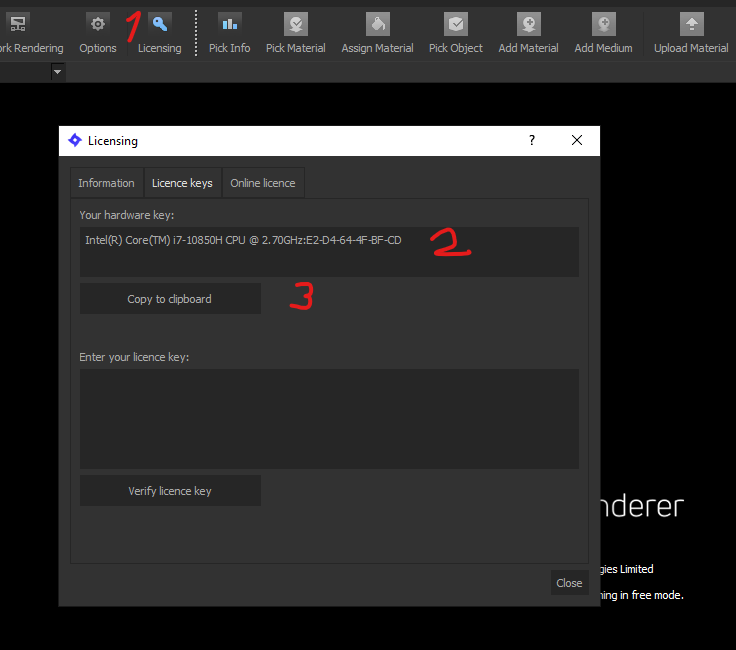The width and height of the screenshot is (736, 650).
Task: Click the Licensing key icon
Action: 160,25
